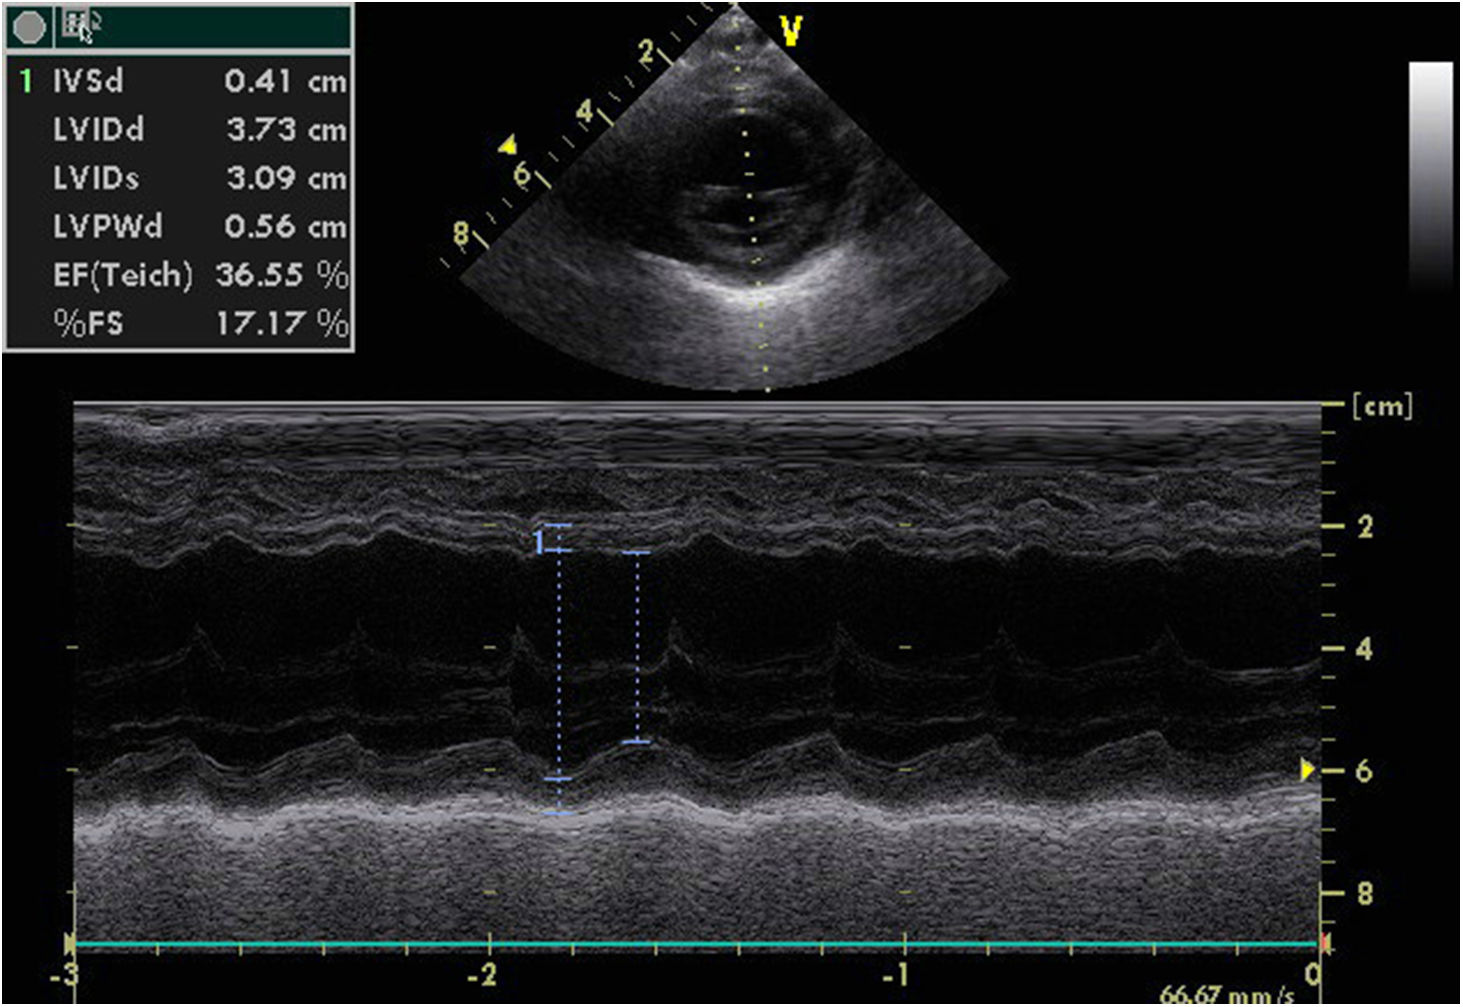Click the measurement worksheet icon in panel header
Screen dimensions: 1463x1007
76,26
